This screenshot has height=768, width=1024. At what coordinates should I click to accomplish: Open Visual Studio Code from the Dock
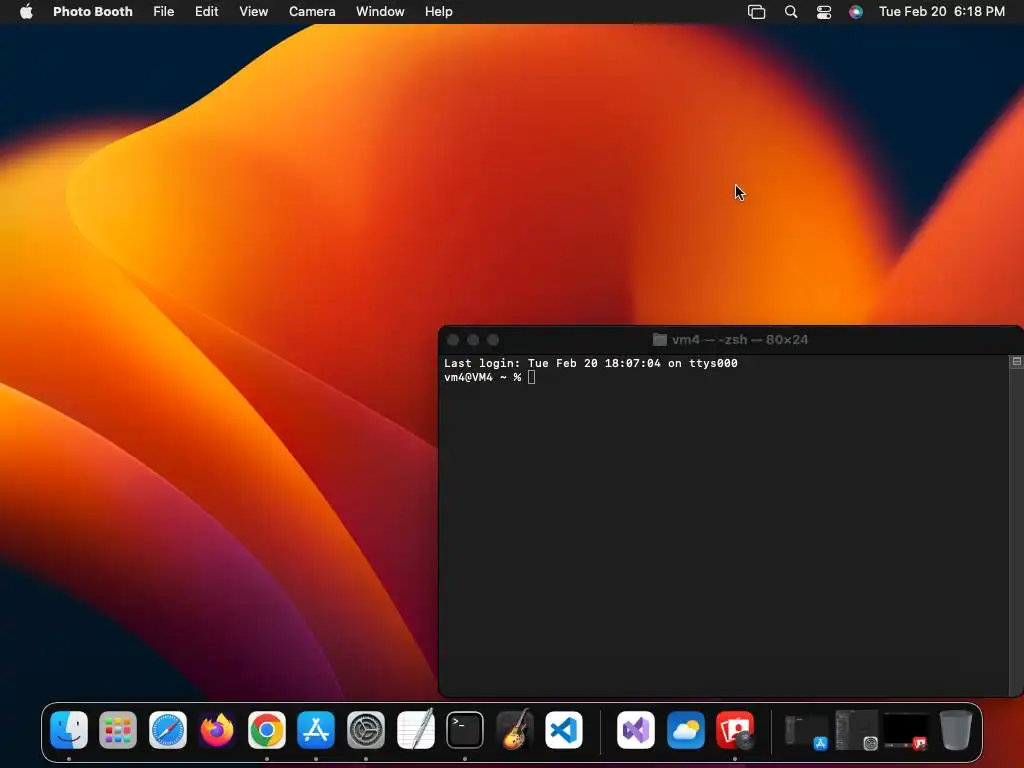tap(564, 729)
